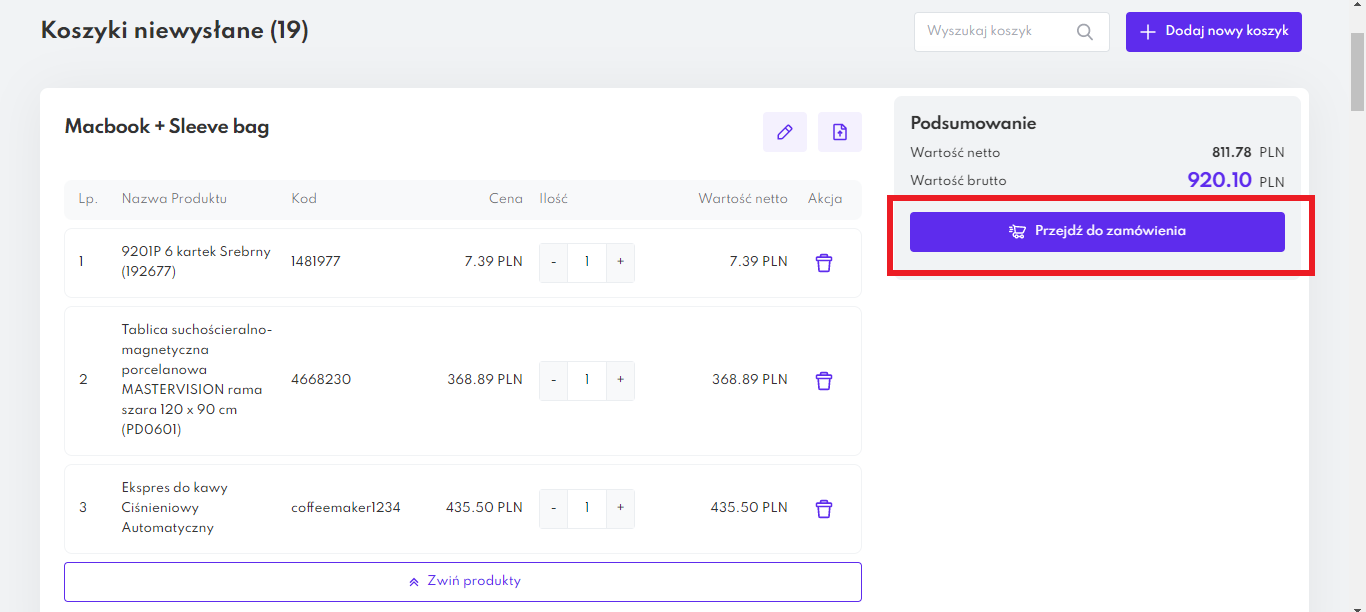
Task: Increase quantity of 9201P 6 kartek
Action: point(620,263)
